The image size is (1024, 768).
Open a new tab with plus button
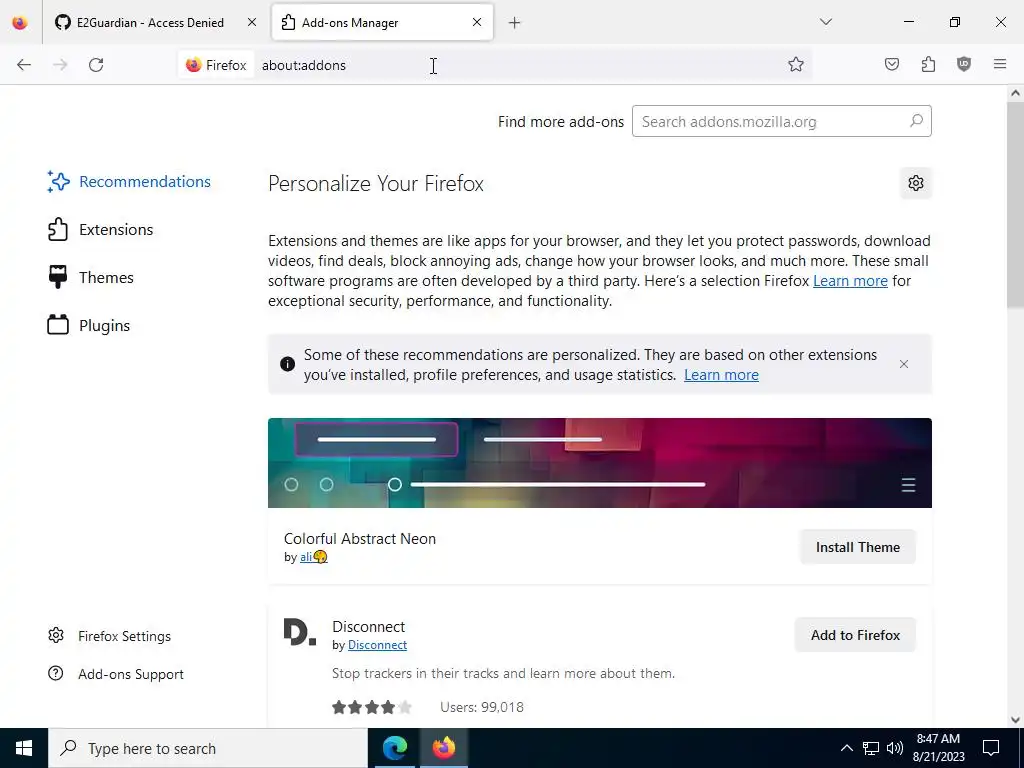pos(515,23)
